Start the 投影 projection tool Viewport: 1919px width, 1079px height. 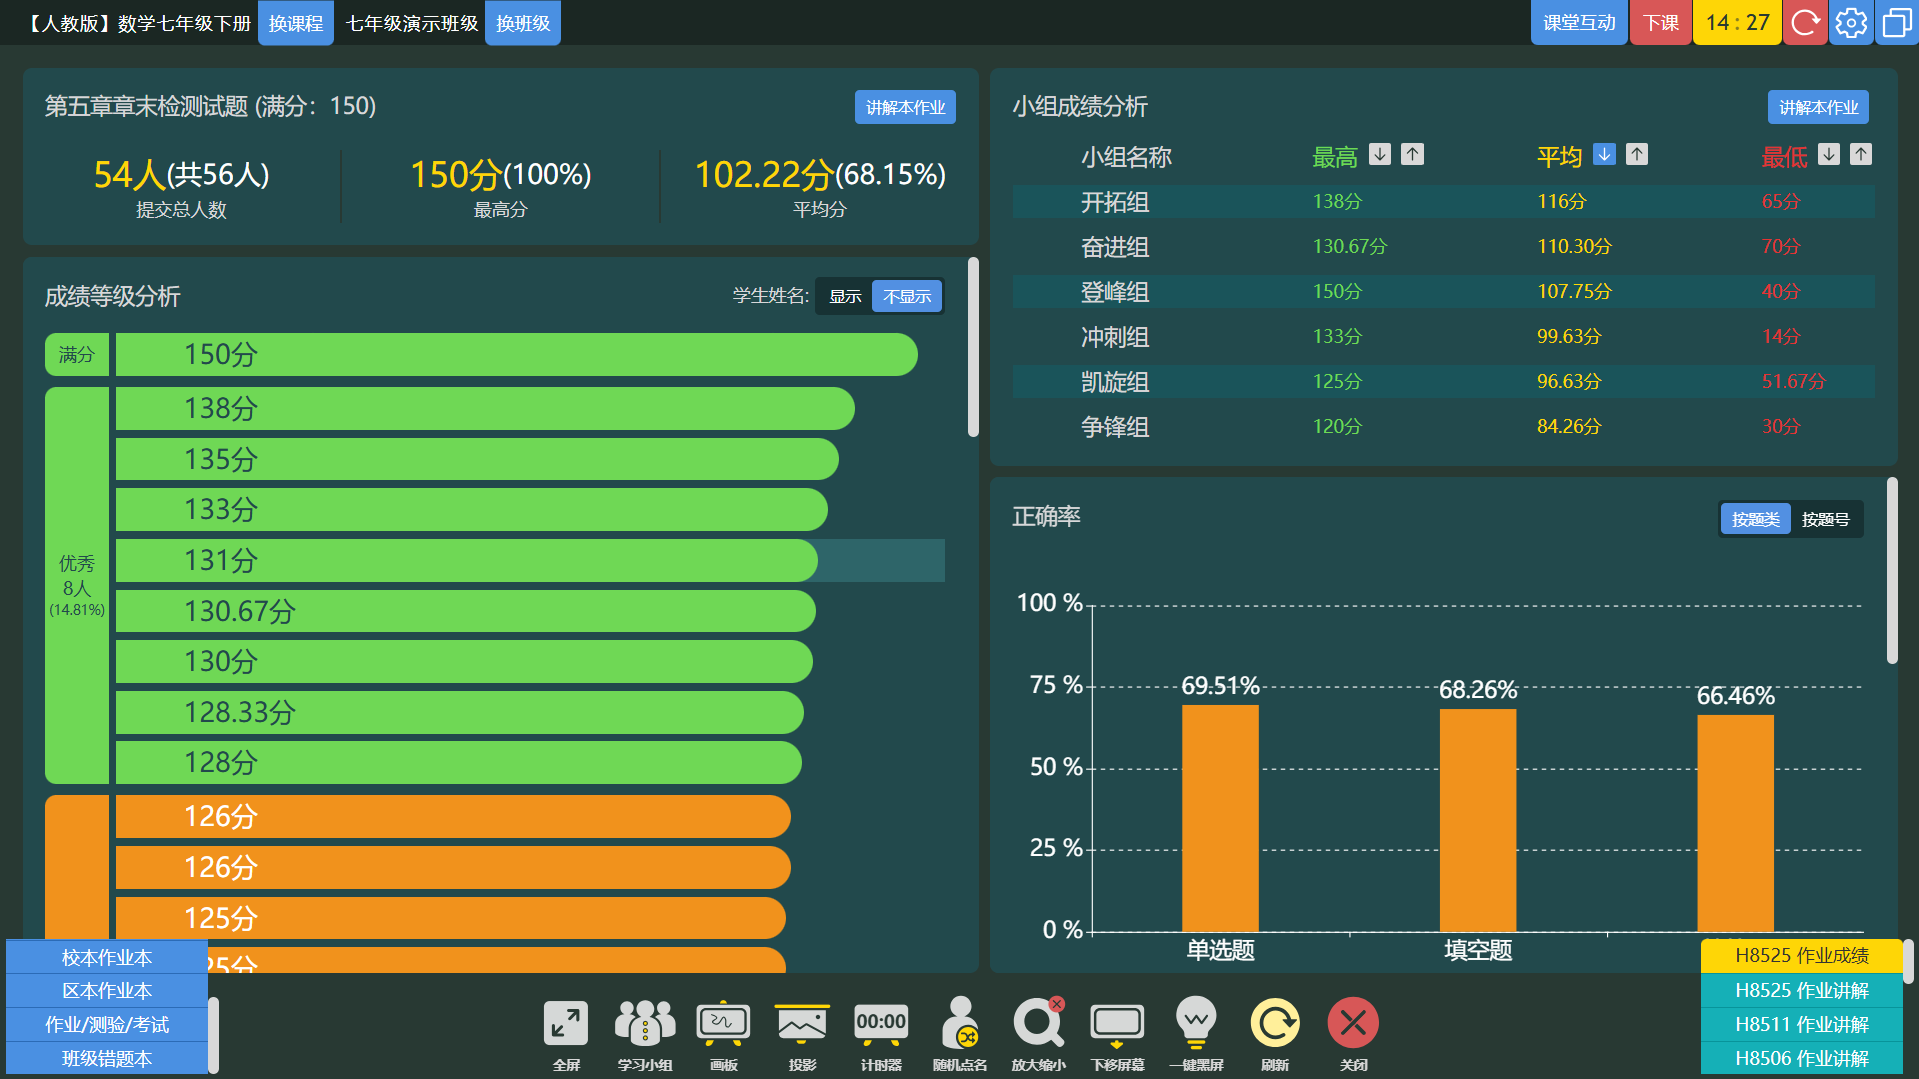[x=802, y=1025]
